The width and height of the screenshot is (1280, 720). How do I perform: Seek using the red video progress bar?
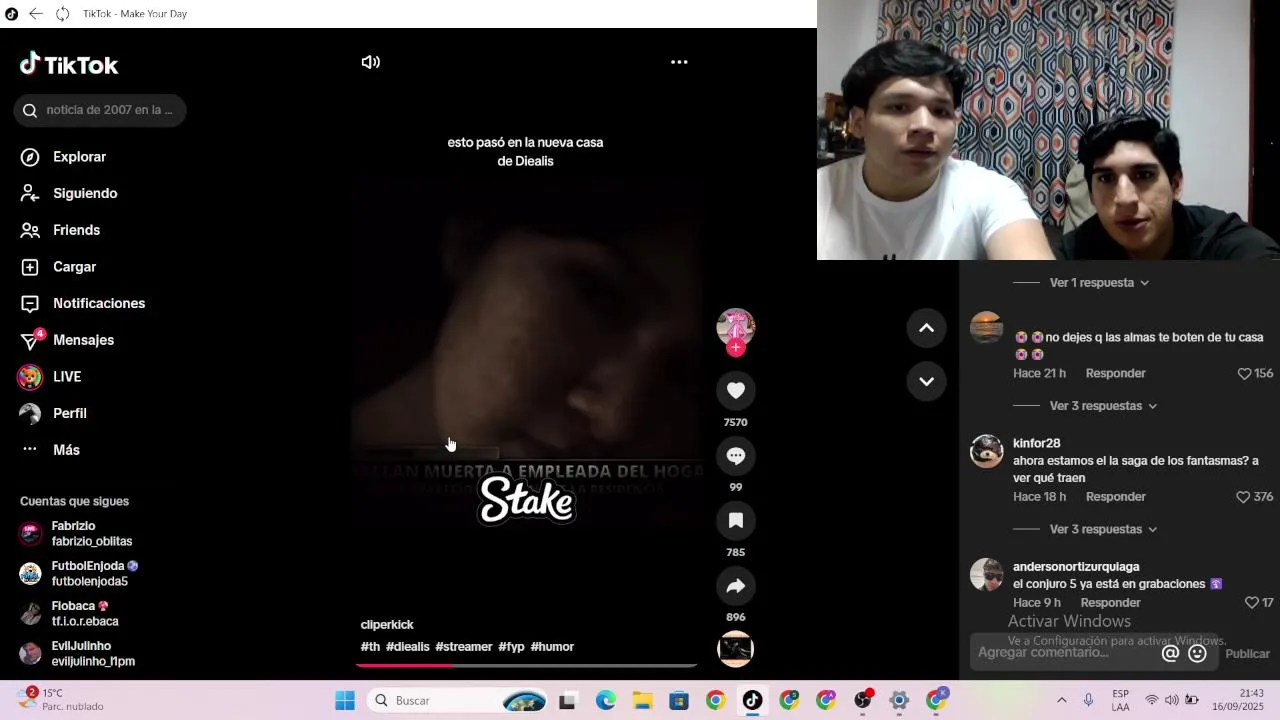pyautogui.click(x=527, y=665)
